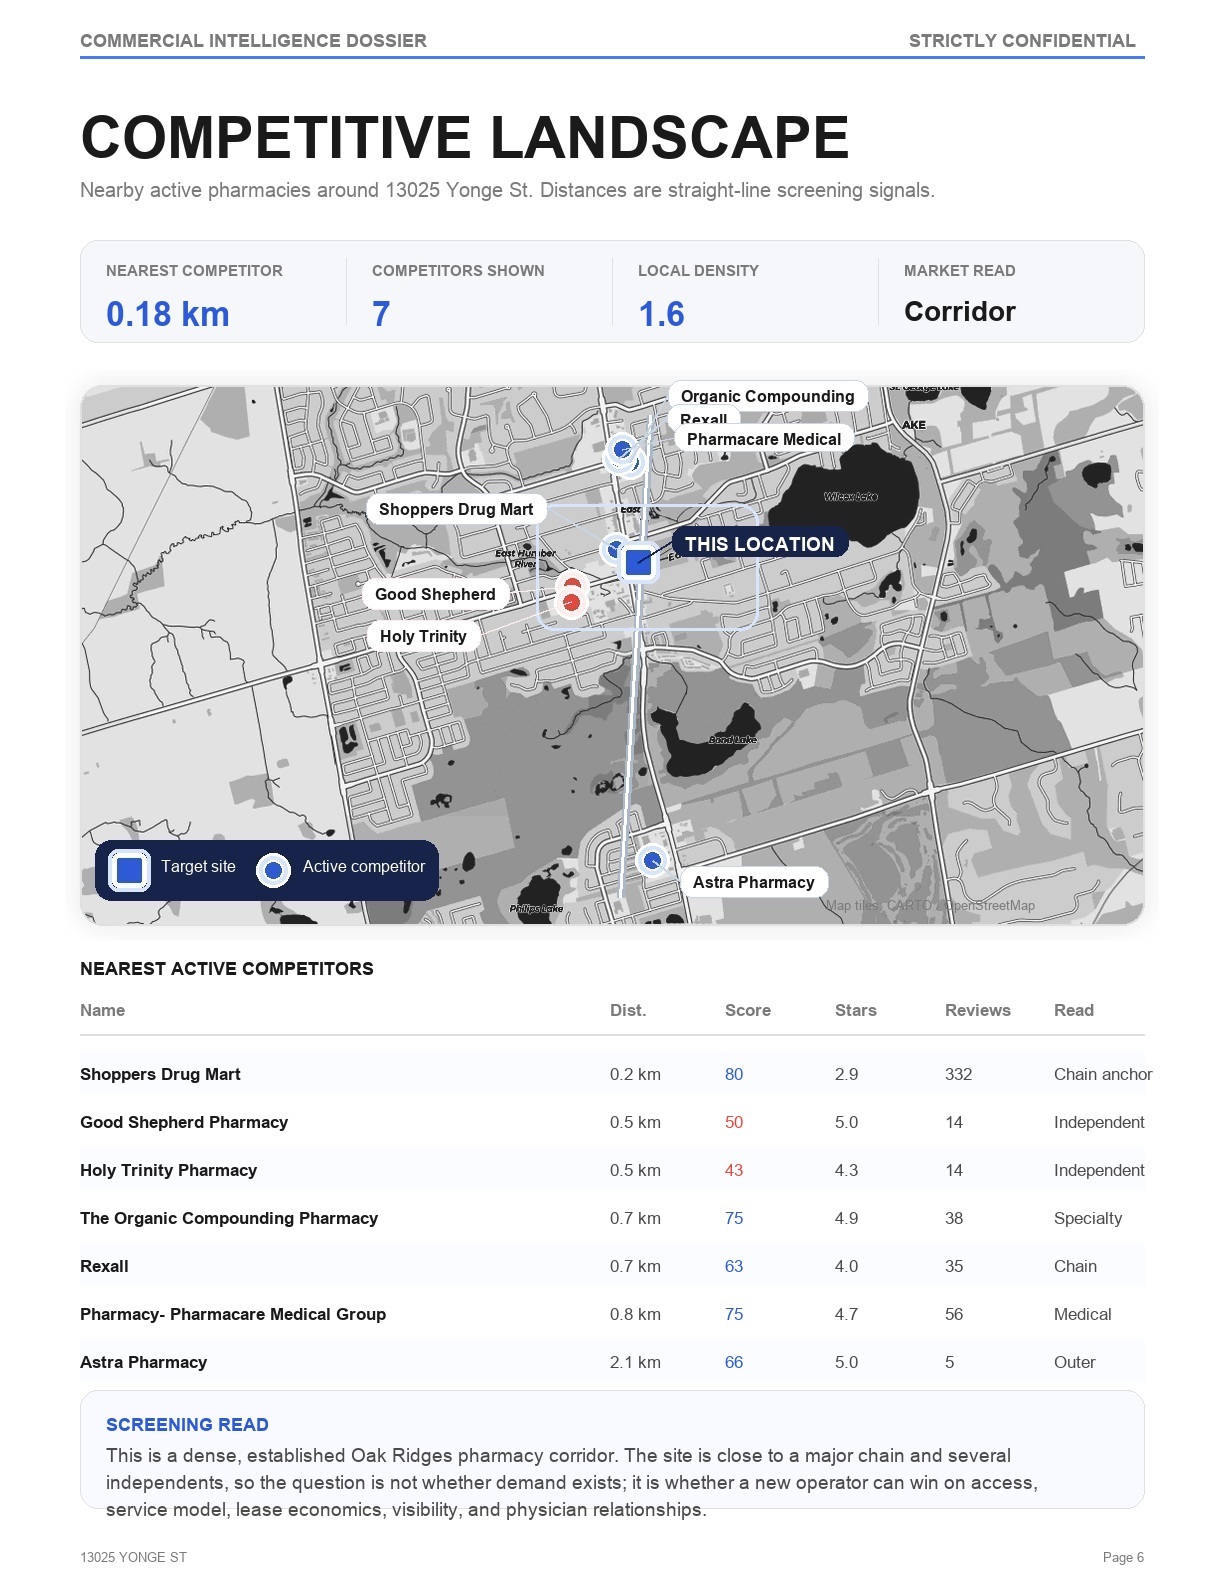Click Holy Trinity Pharmacy score 43

(734, 1170)
